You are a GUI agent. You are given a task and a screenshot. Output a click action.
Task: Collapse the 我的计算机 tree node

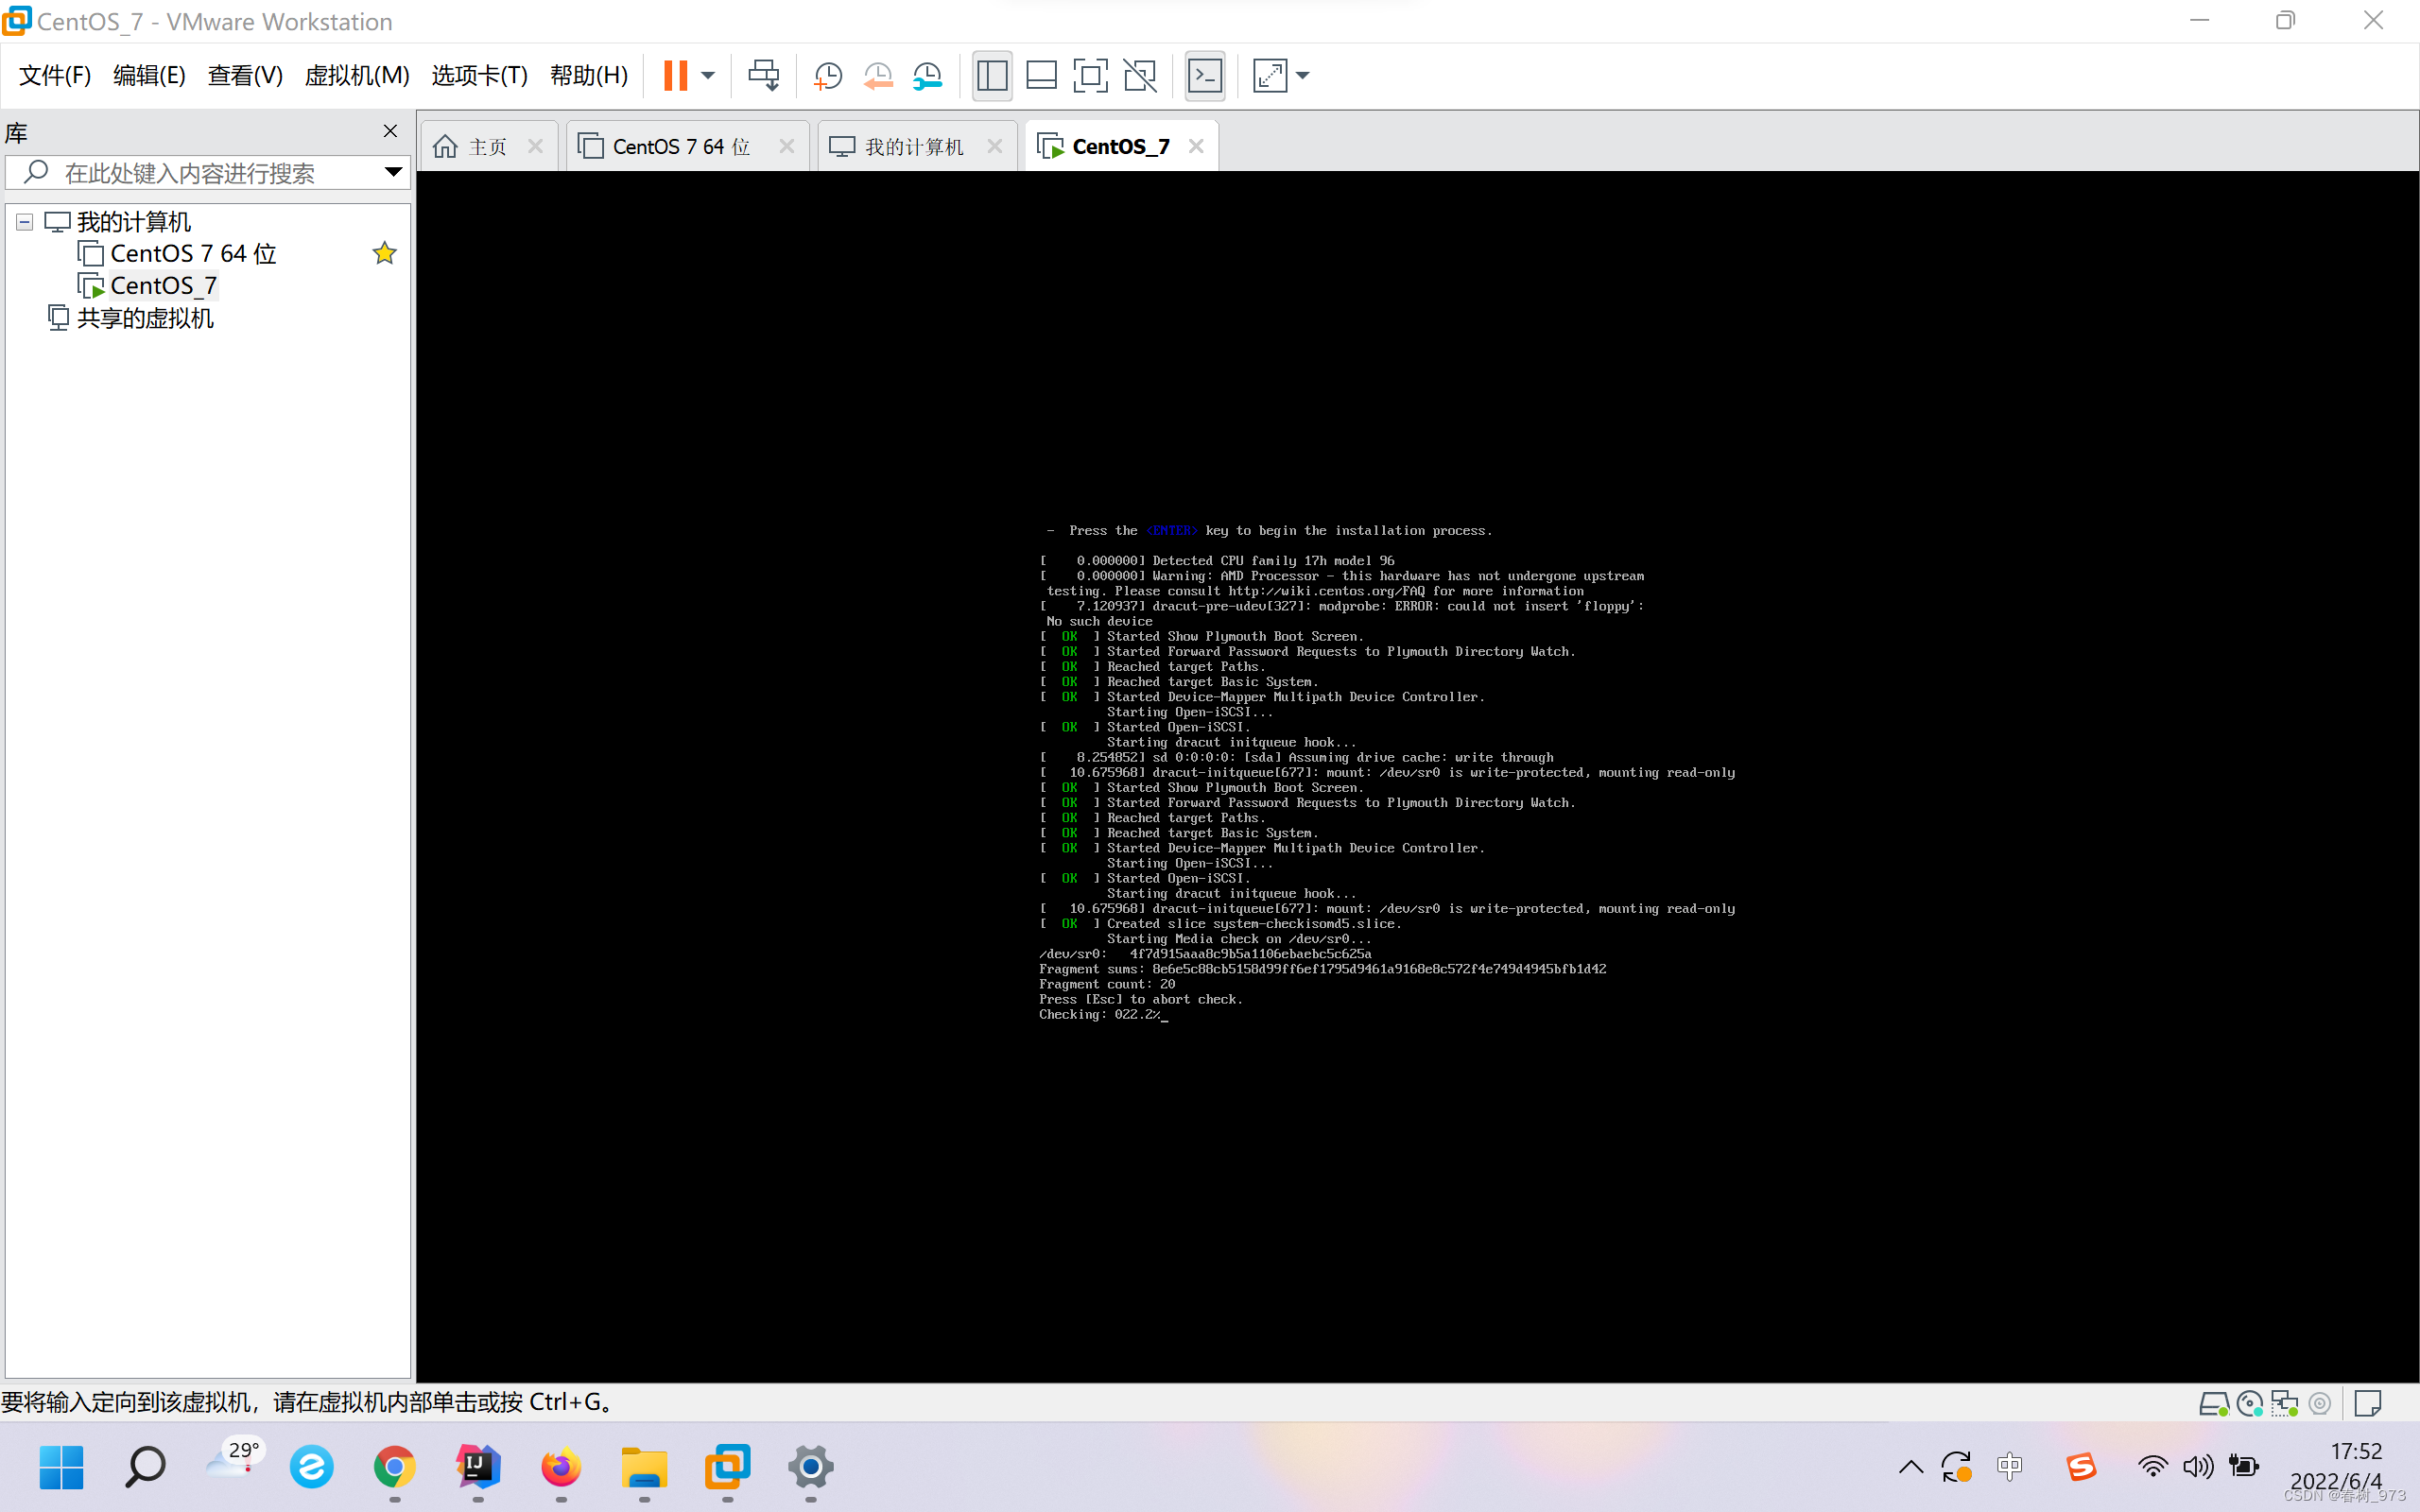(25, 222)
